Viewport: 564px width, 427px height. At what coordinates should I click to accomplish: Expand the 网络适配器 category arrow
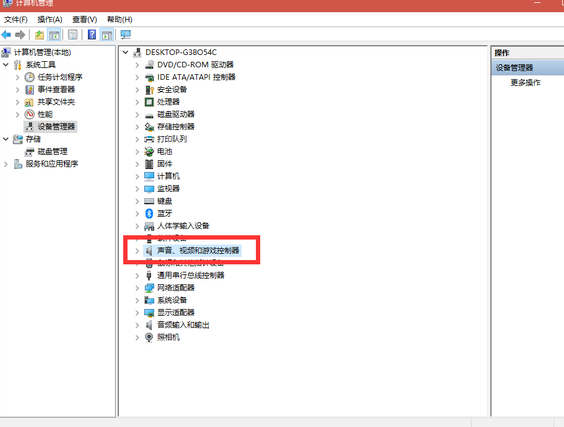pos(137,288)
